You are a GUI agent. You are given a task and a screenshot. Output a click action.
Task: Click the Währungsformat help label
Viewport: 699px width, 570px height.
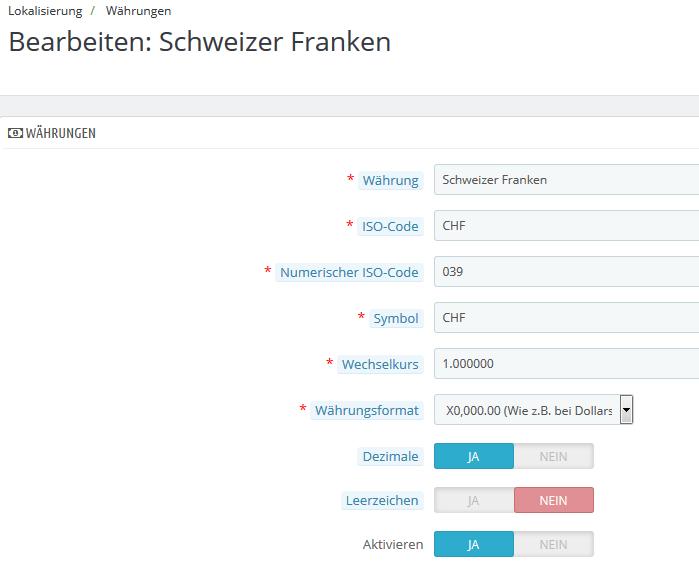[366, 410]
